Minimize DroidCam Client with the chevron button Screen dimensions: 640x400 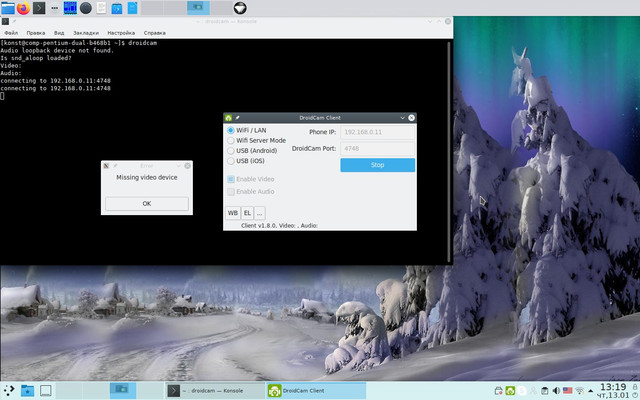click(x=402, y=118)
